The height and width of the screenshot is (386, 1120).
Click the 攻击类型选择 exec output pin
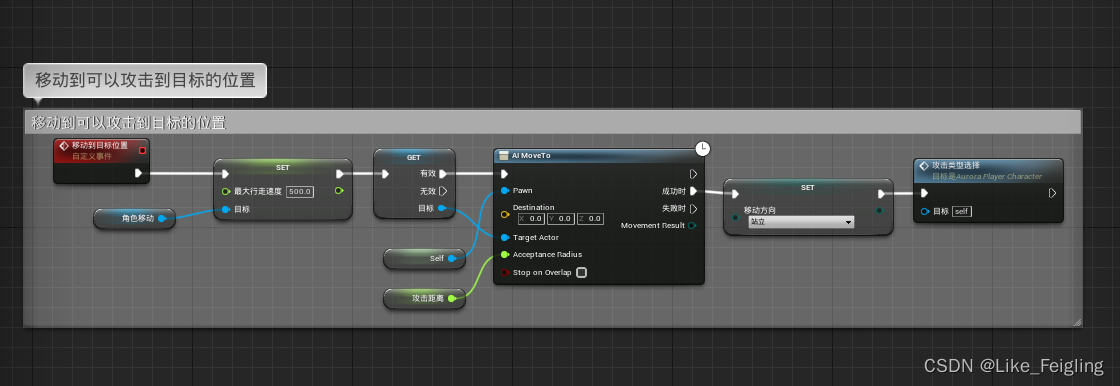click(x=1052, y=193)
